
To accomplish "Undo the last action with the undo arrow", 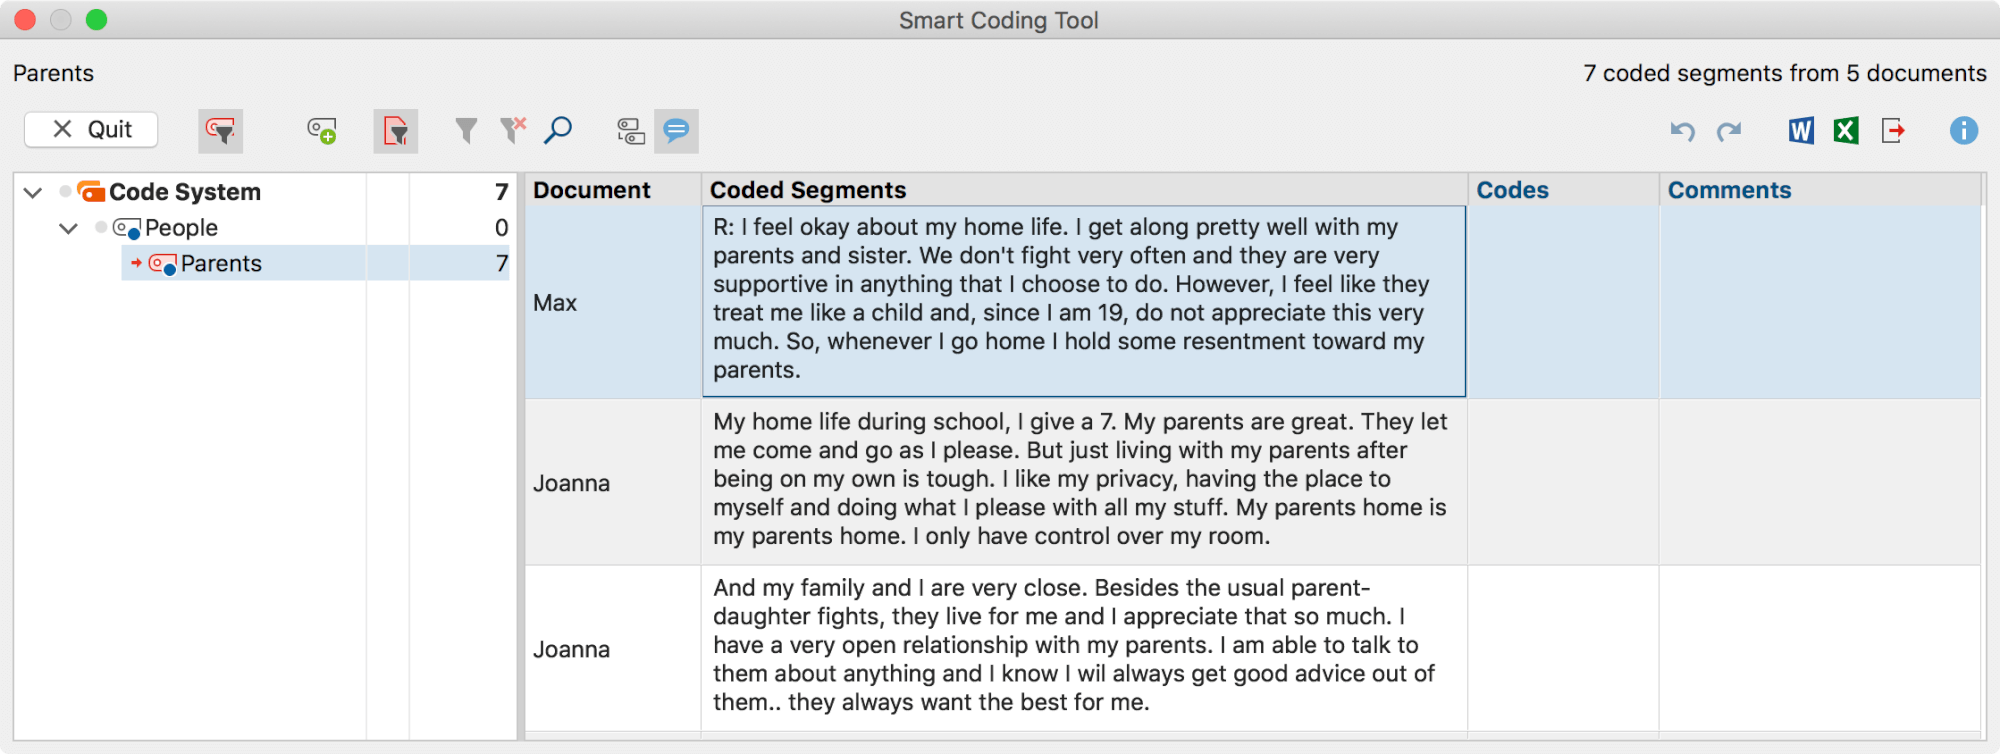I will point(1682,131).
